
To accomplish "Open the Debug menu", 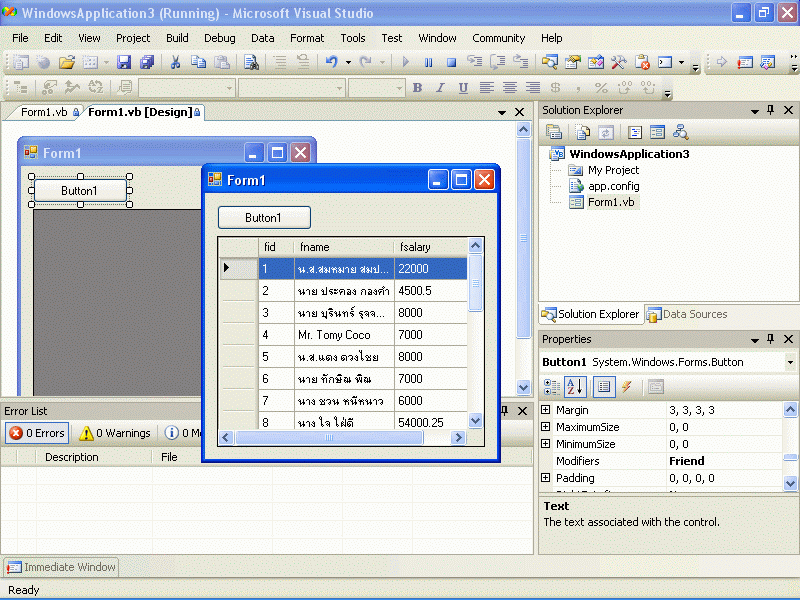I will tap(219, 38).
